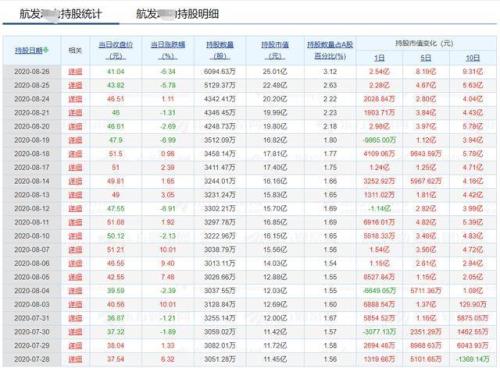Sort by 当日收盘价 column header
The height and width of the screenshot is (368, 500).
(x=116, y=50)
